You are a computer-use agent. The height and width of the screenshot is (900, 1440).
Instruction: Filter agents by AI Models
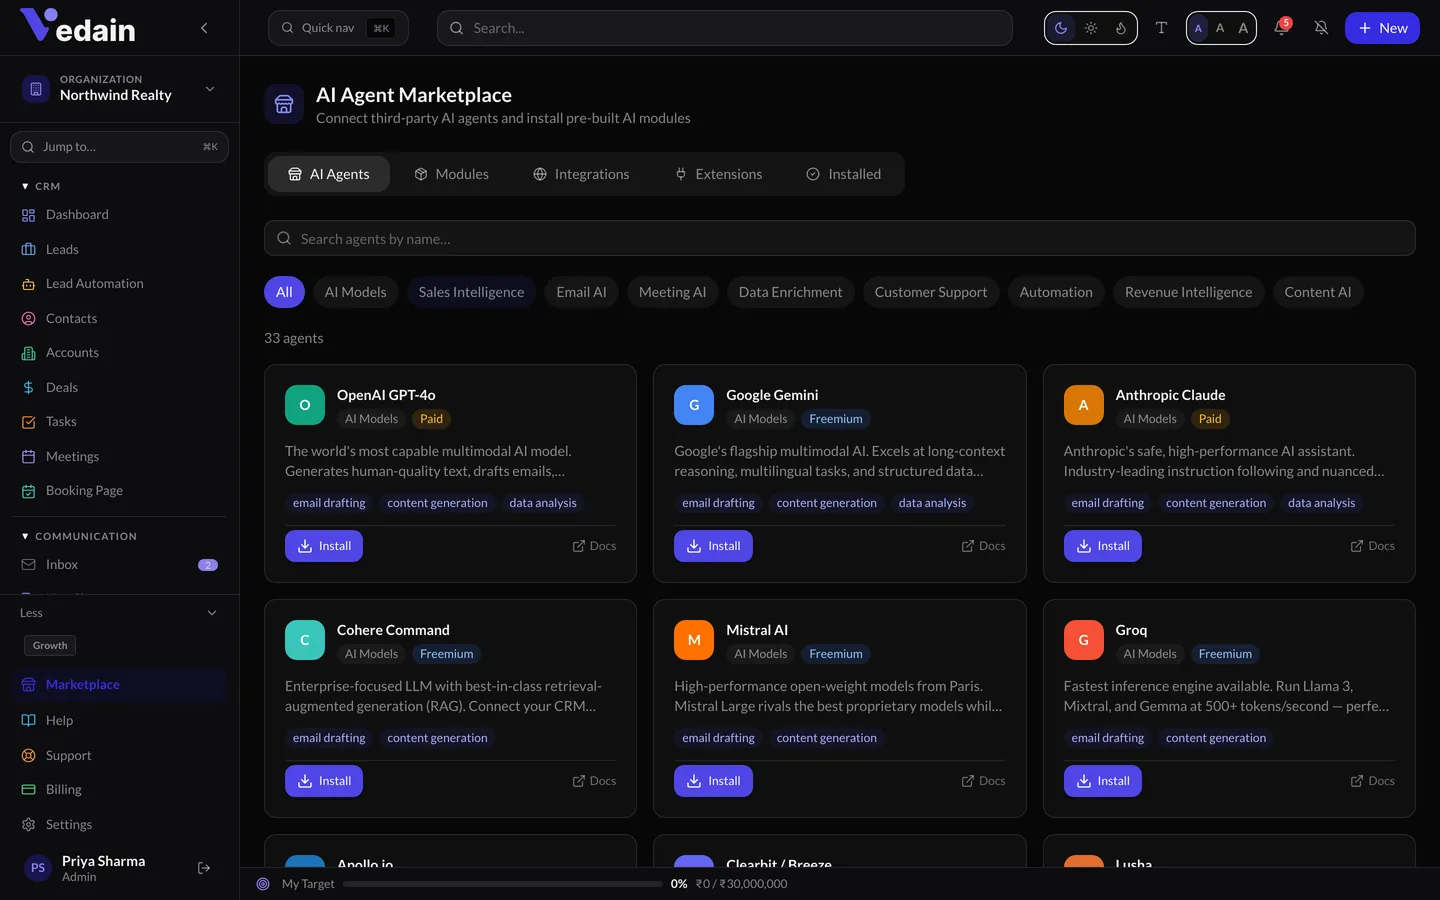pyautogui.click(x=355, y=292)
